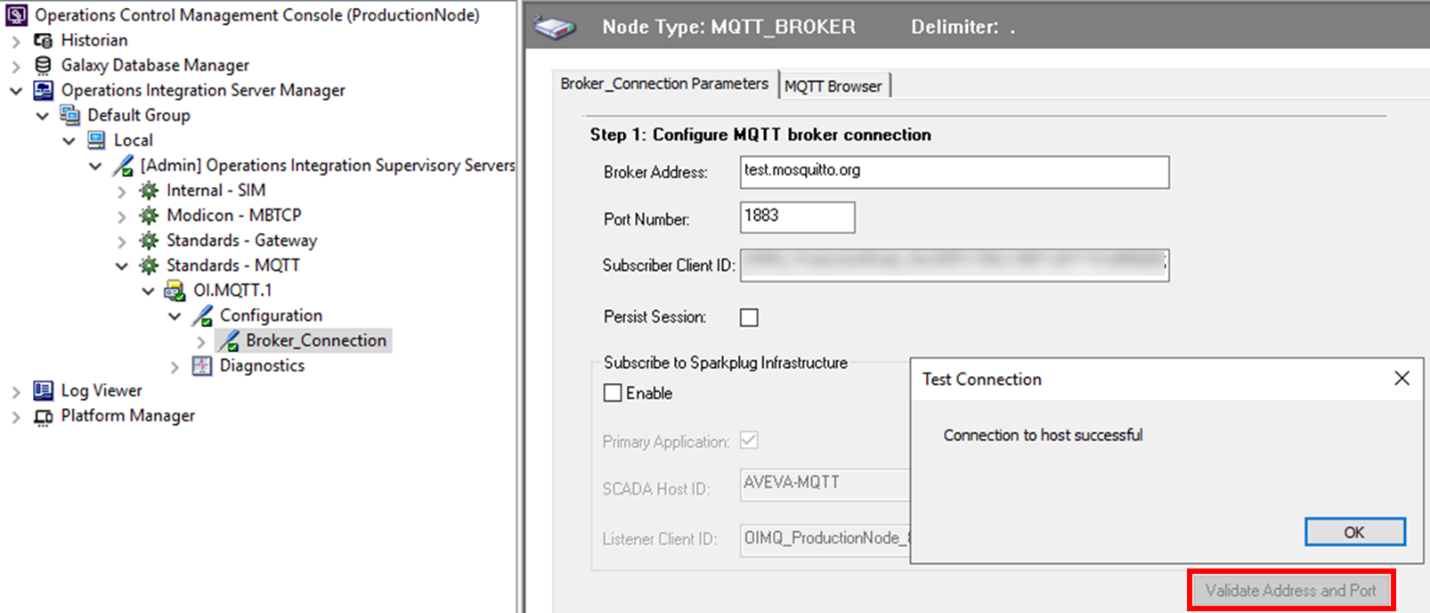1430x613 pixels.
Task: Collapse the Operations Integration Server Manager node
Action: [x=16, y=90]
